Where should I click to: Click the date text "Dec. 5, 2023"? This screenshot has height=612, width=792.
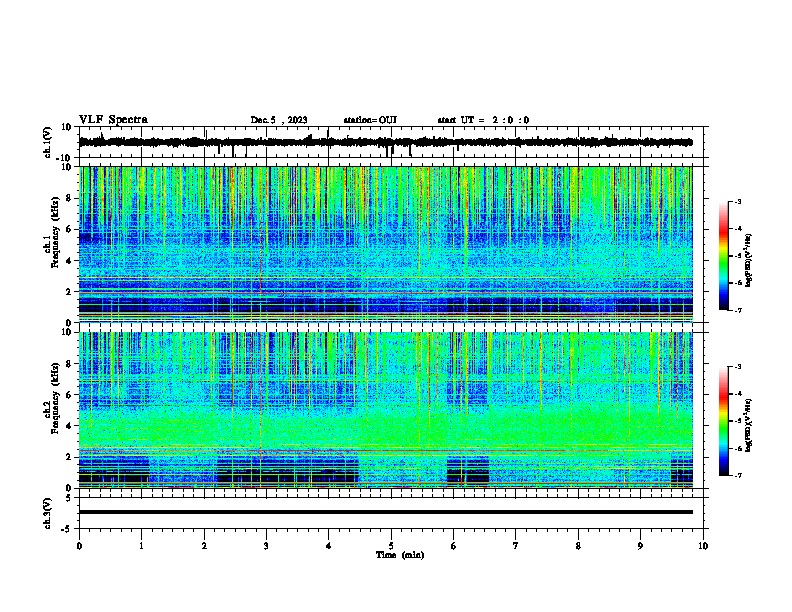click(x=279, y=120)
